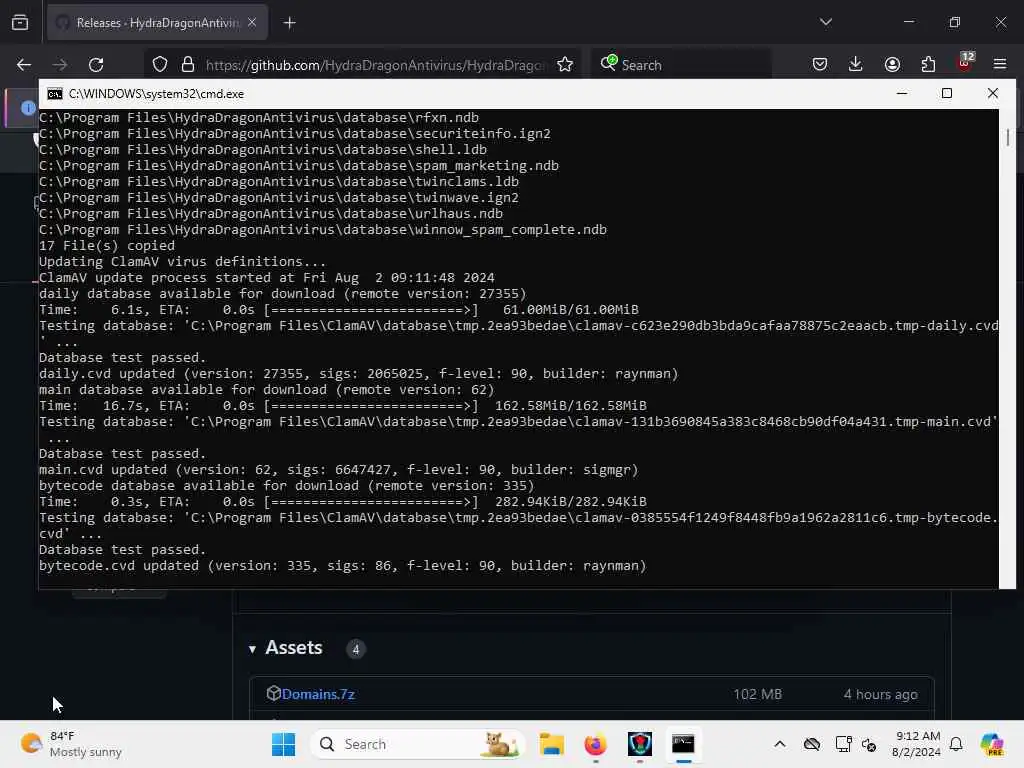Open the notifications bell icon
Image resolution: width=1024 pixels, height=768 pixels.
coord(956,744)
